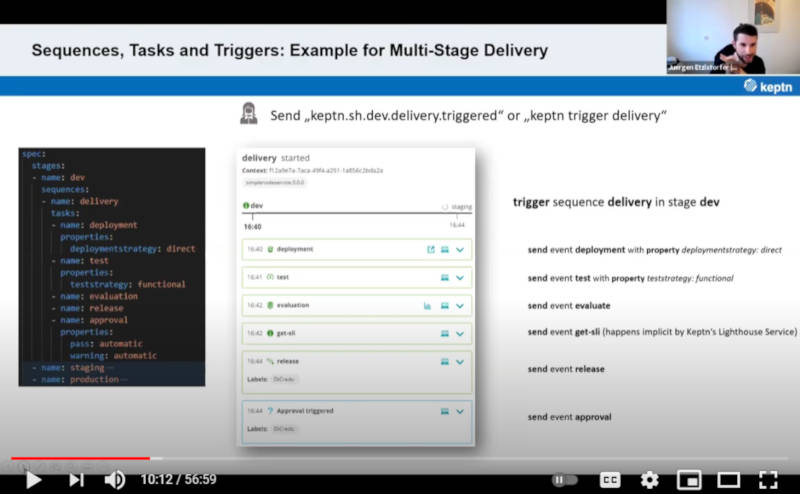Click the 'send event release' text
800x494 pixels.
[566, 369]
